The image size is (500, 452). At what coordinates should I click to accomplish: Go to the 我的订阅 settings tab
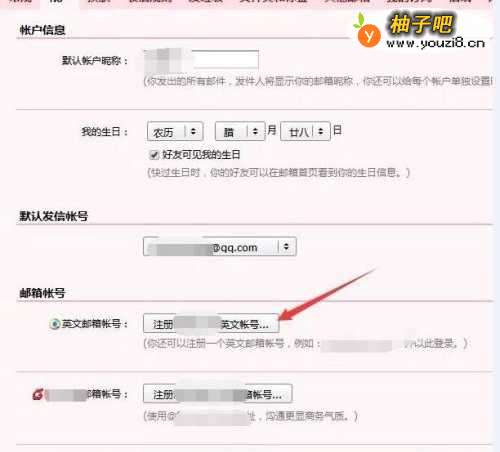click(409, 1)
